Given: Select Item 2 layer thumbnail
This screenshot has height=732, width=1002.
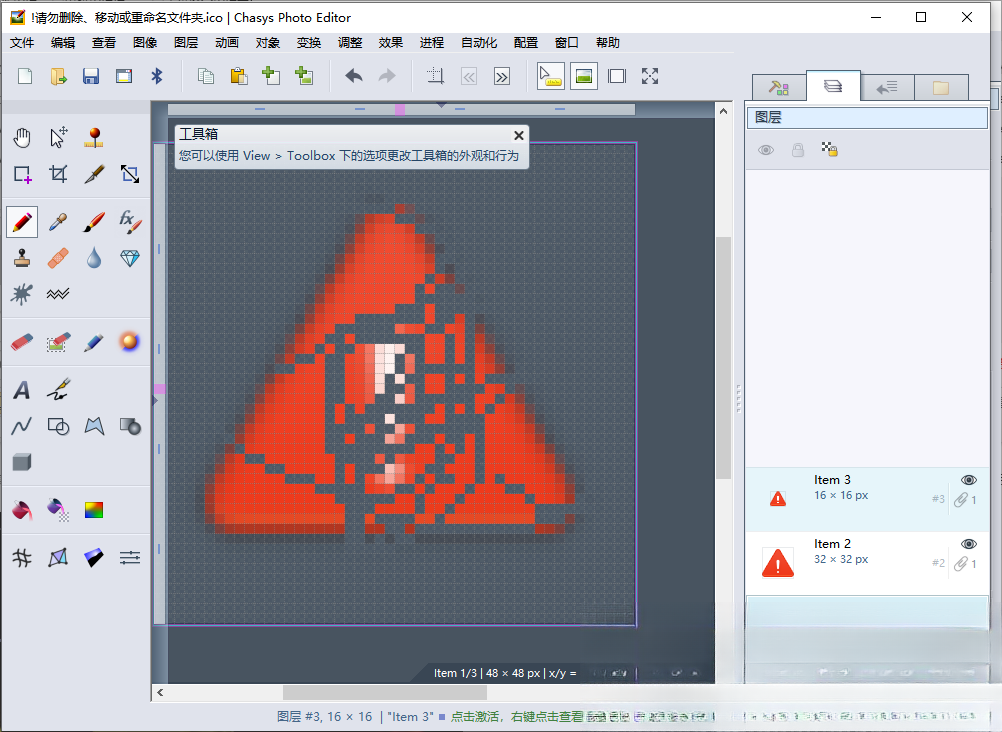Looking at the screenshot, I should point(778,563).
